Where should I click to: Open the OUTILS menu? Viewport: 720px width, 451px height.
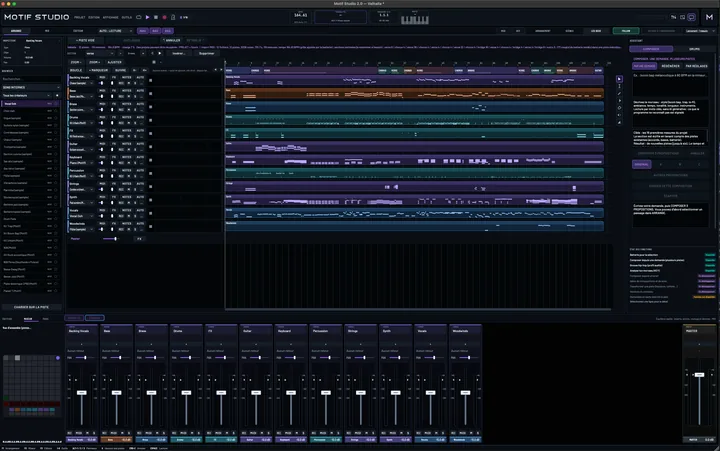click(x=126, y=17)
